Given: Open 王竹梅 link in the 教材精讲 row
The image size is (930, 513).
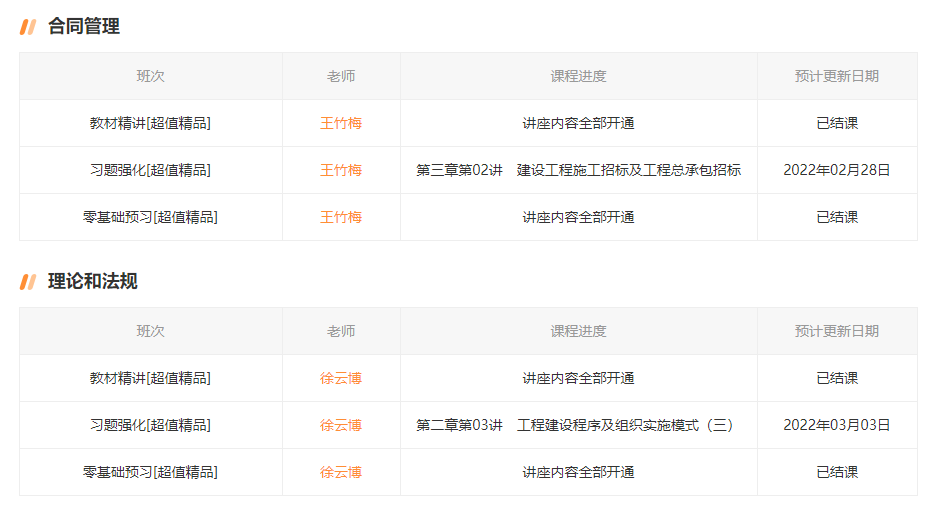Looking at the screenshot, I should click(x=341, y=123).
